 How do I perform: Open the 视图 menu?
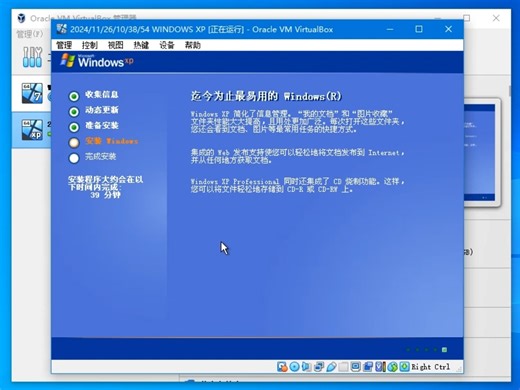115,45
